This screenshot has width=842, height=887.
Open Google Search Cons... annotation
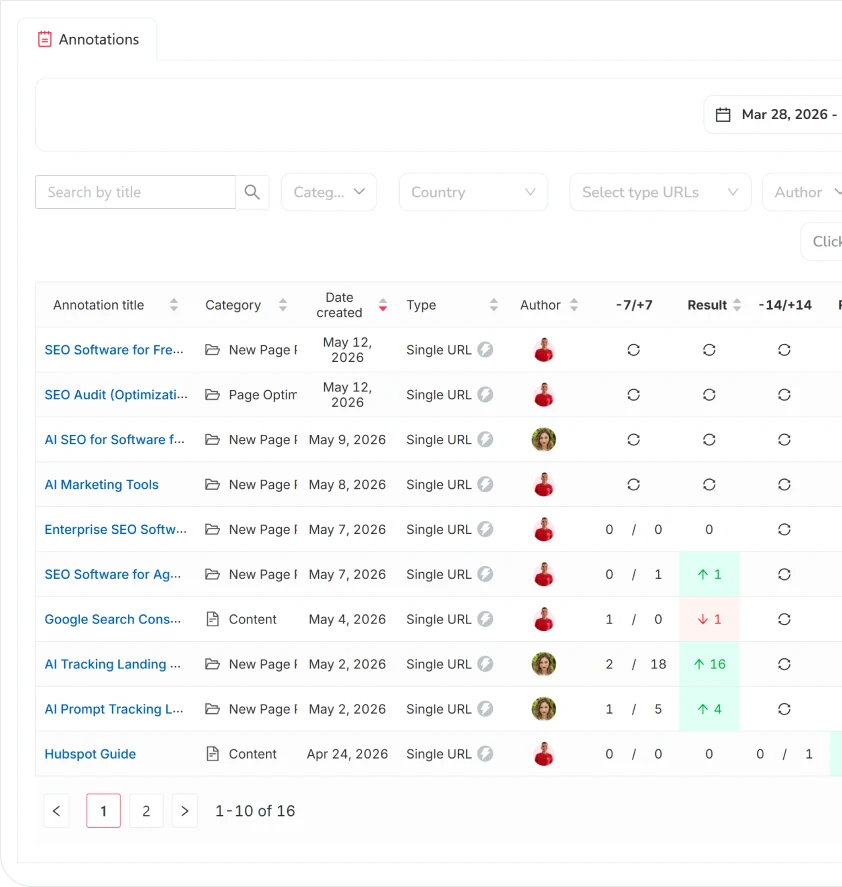[x=113, y=619]
